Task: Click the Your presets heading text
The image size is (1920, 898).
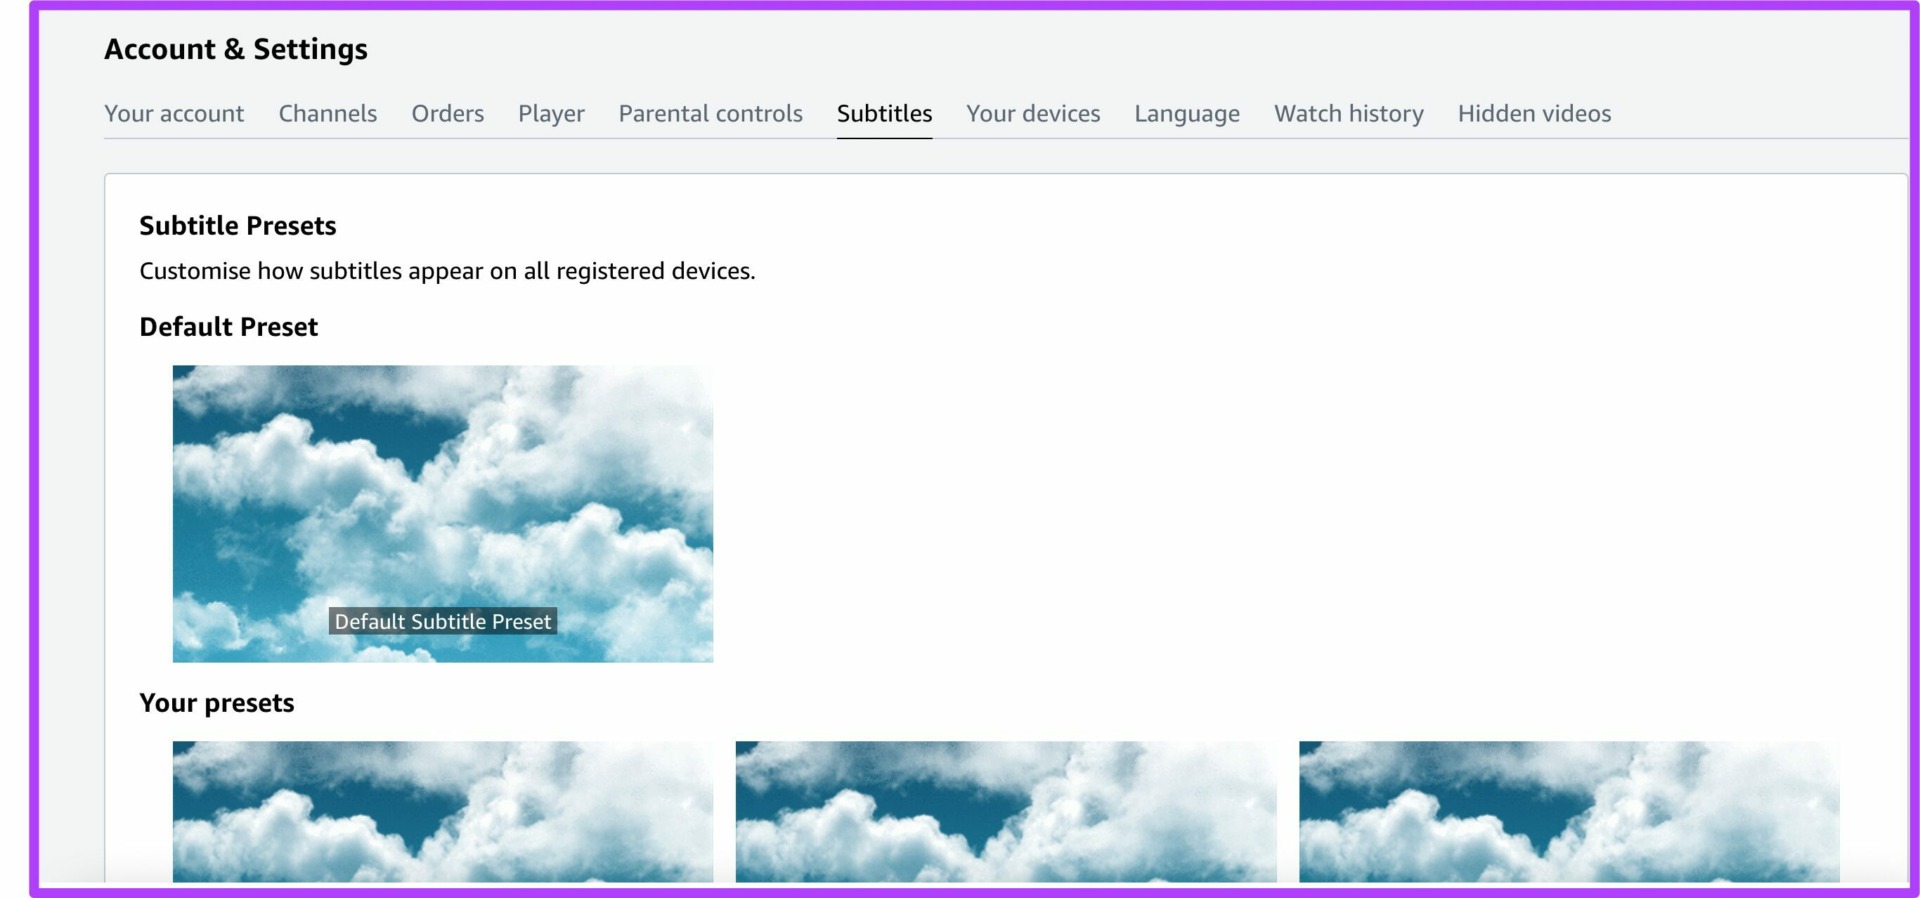Action: pos(217,703)
